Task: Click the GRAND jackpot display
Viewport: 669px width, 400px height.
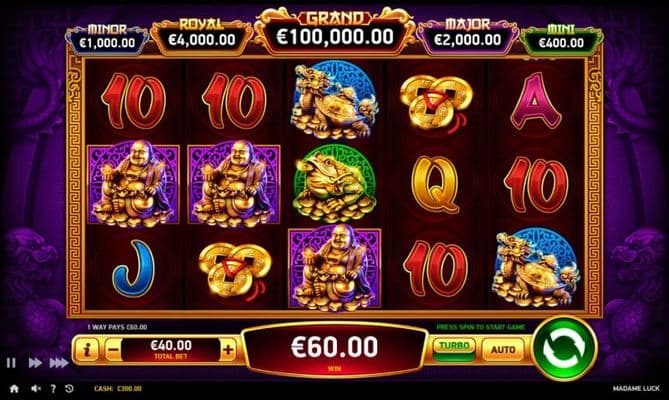Action: coord(335,31)
